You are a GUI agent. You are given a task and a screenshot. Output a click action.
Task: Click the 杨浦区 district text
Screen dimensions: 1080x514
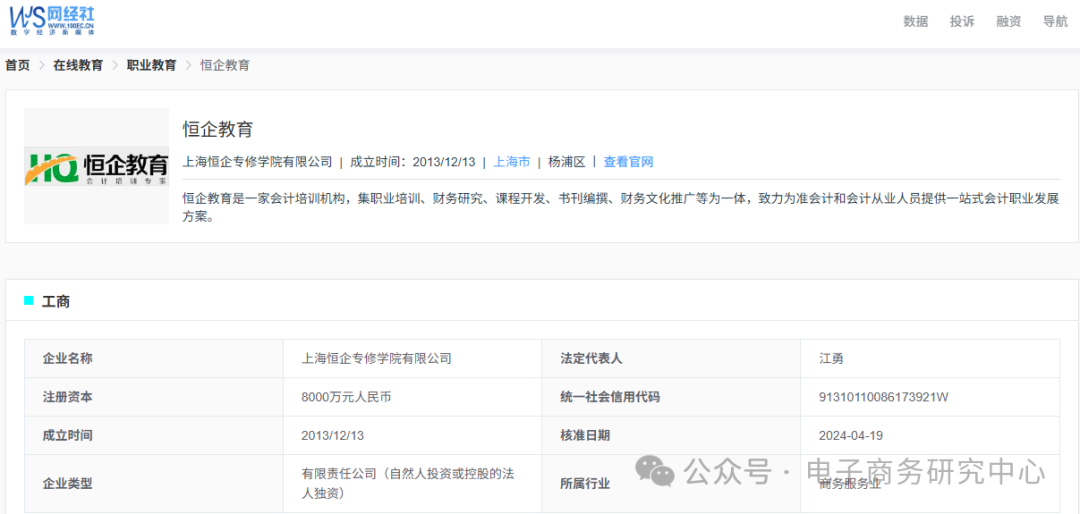(x=567, y=162)
